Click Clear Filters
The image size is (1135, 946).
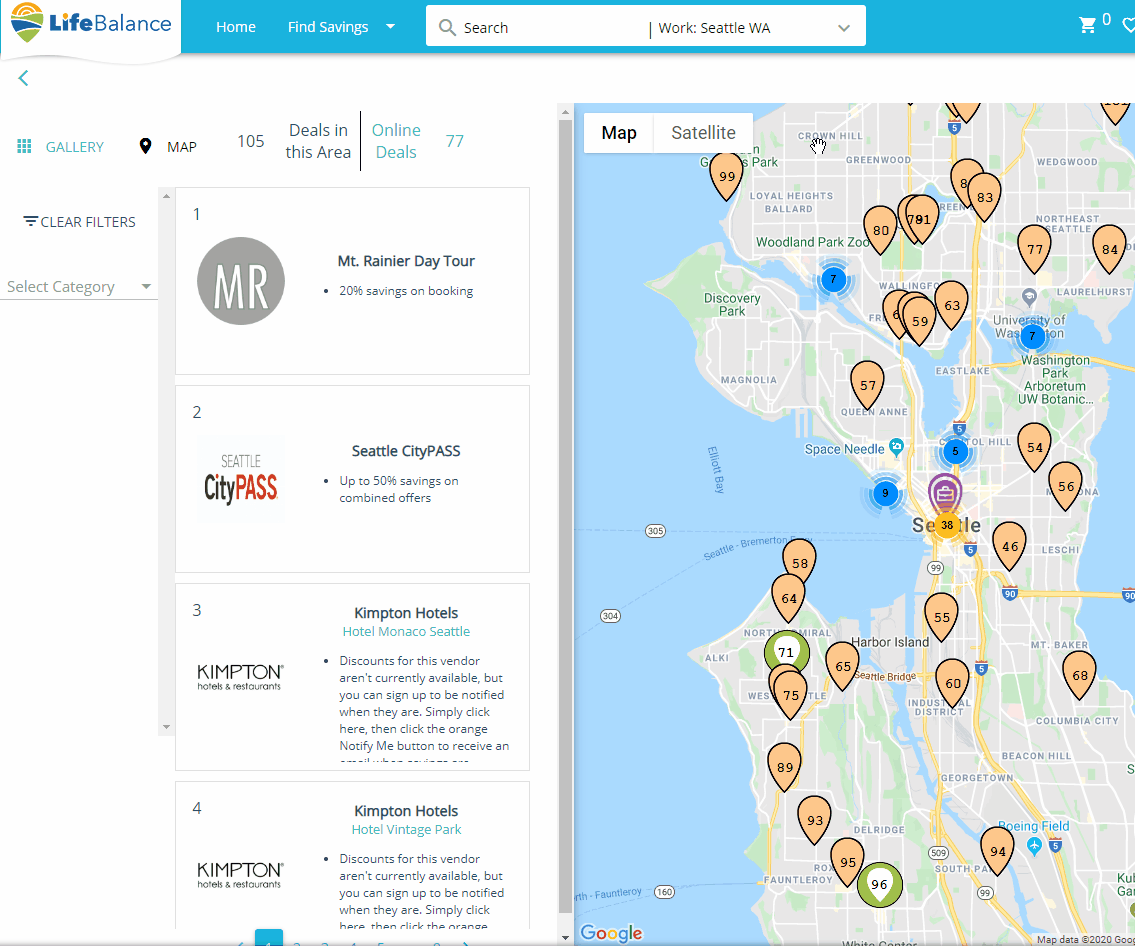pyautogui.click(x=80, y=222)
